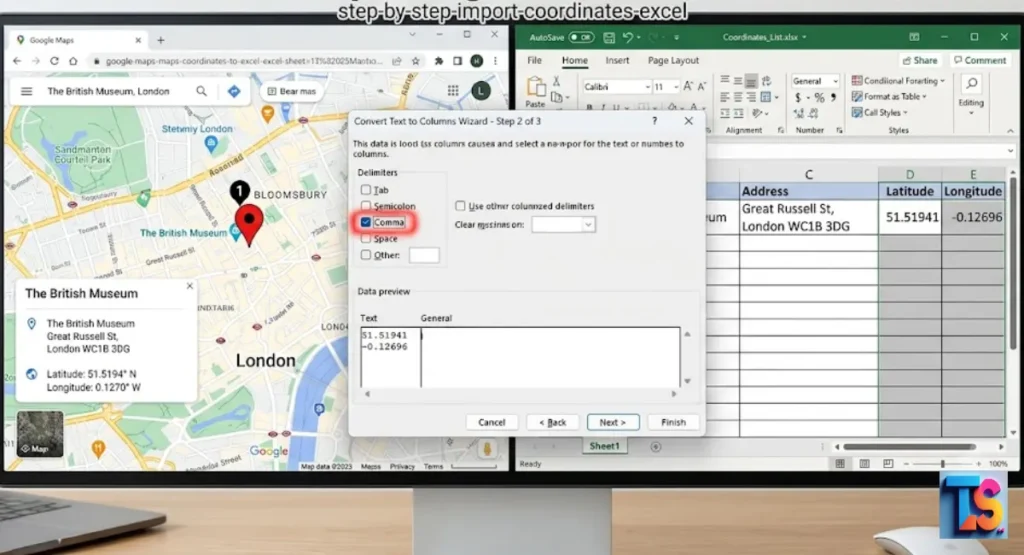Apply Center horizontal alignment icon
Screen dimensions: 1024x555
738,97
